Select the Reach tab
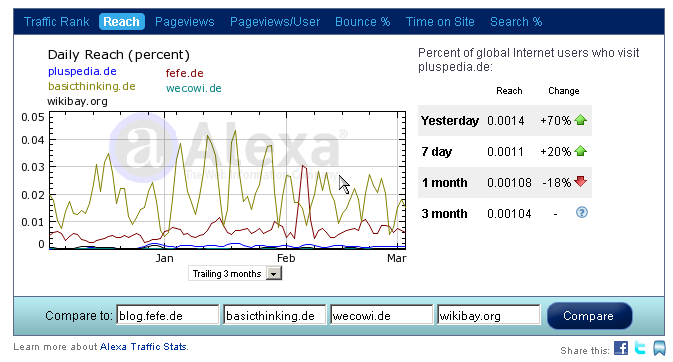 [x=121, y=22]
